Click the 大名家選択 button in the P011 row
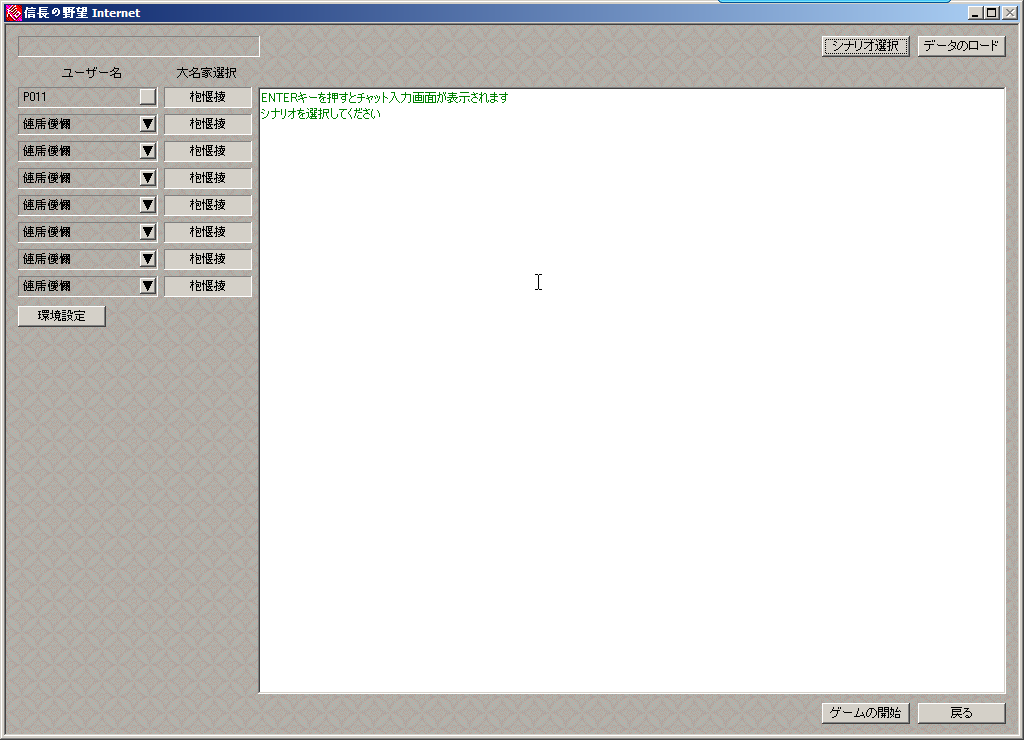This screenshot has height=740, width=1024. [x=208, y=97]
